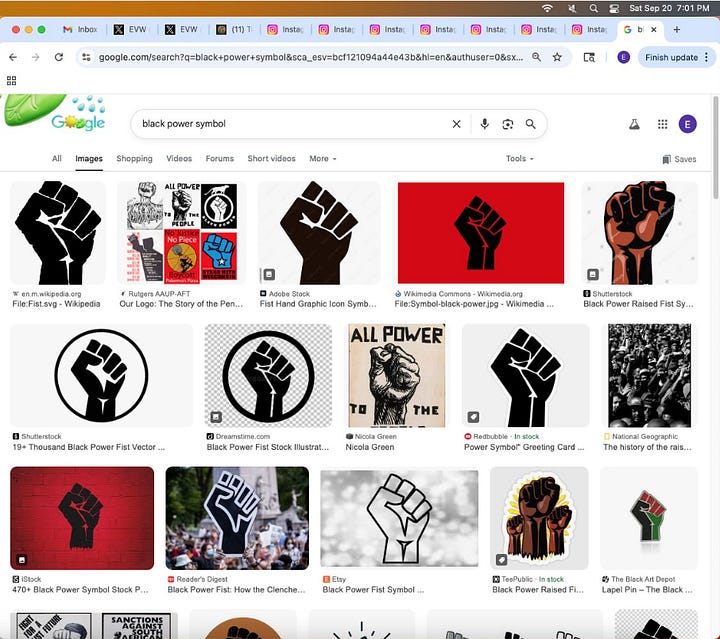Expand the Tools dropdown
This screenshot has width=720, height=639.
coord(520,158)
